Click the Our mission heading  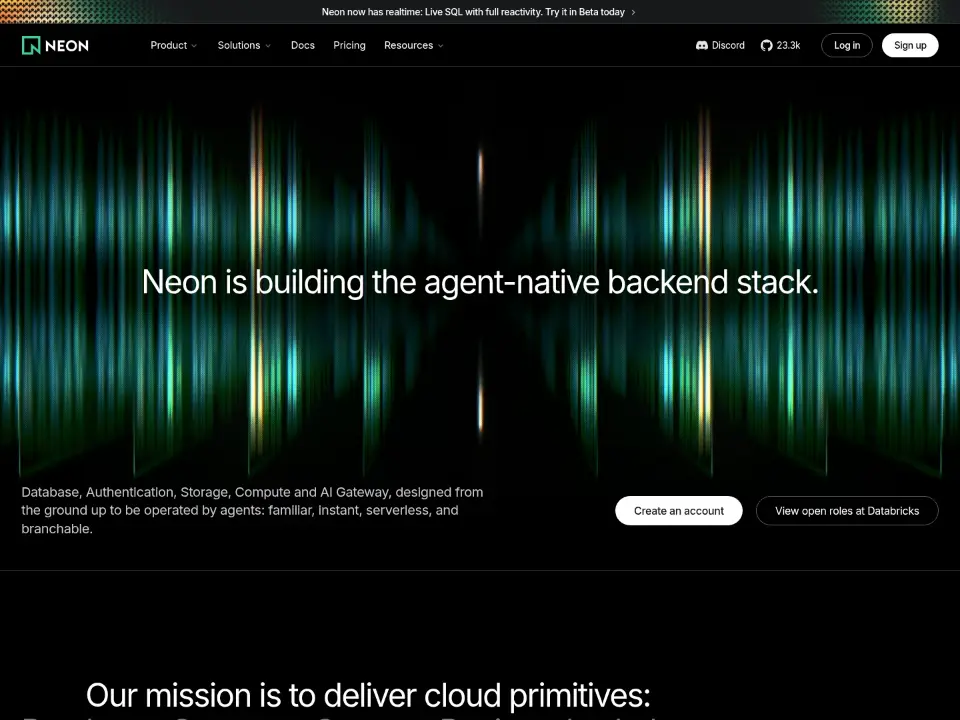click(x=368, y=696)
